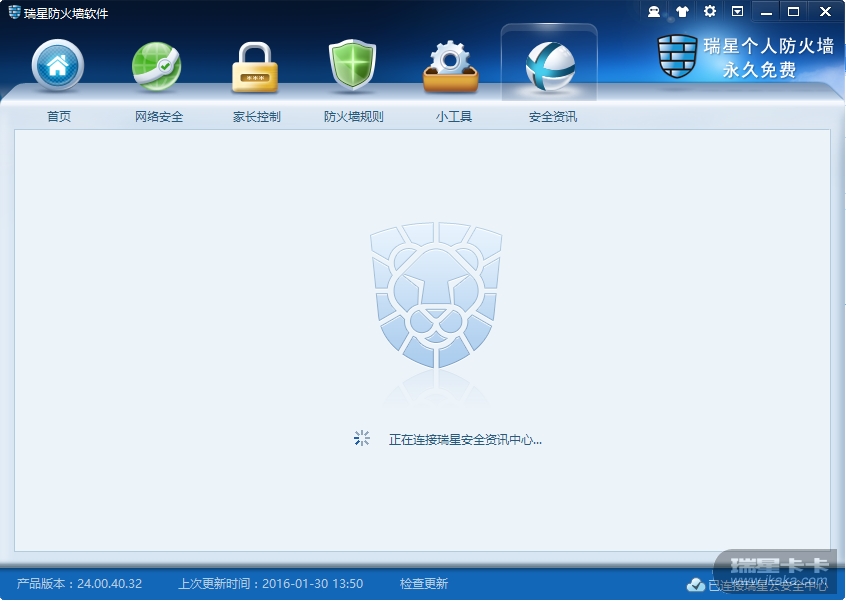Expand the title bar dropdown menu icon

[738, 11]
